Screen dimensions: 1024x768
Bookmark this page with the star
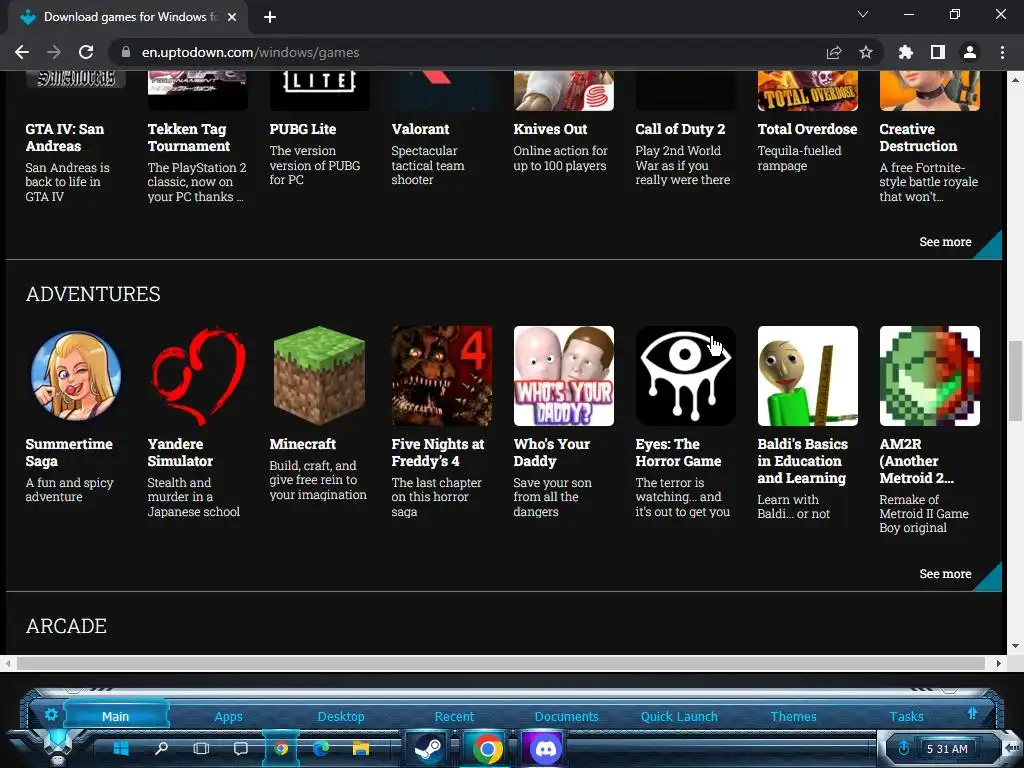tap(866, 52)
